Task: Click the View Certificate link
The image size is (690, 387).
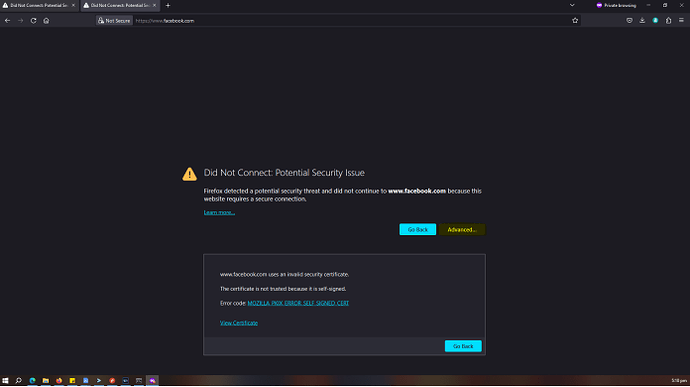Action: (239, 323)
